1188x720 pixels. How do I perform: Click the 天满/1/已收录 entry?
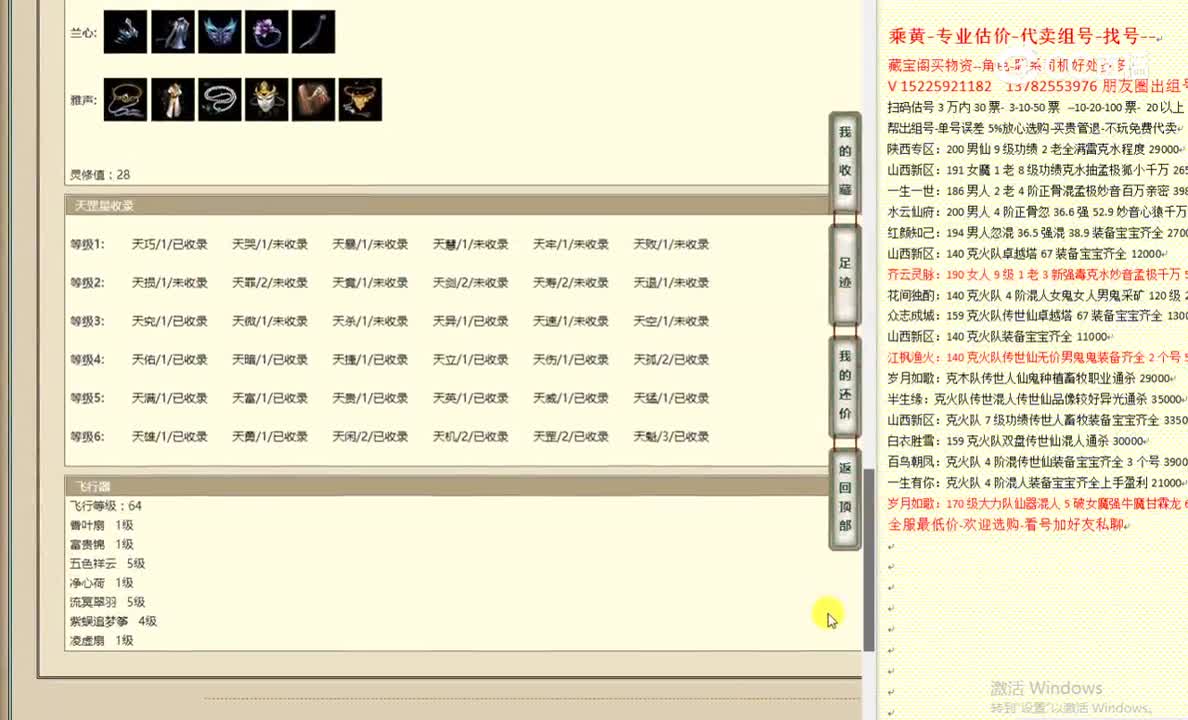coord(170,398)
